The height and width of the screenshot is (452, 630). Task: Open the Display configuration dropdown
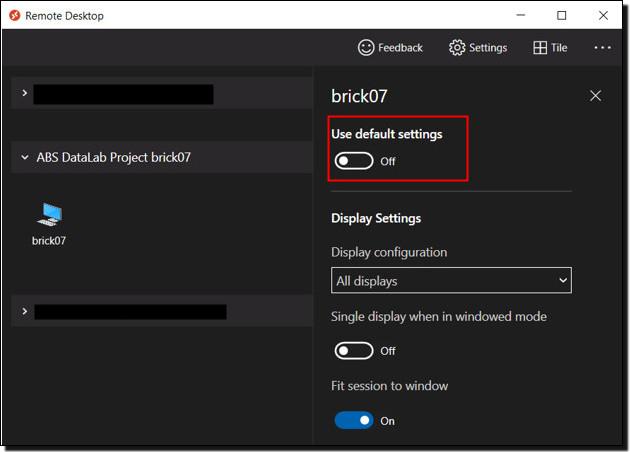point(451,280)
